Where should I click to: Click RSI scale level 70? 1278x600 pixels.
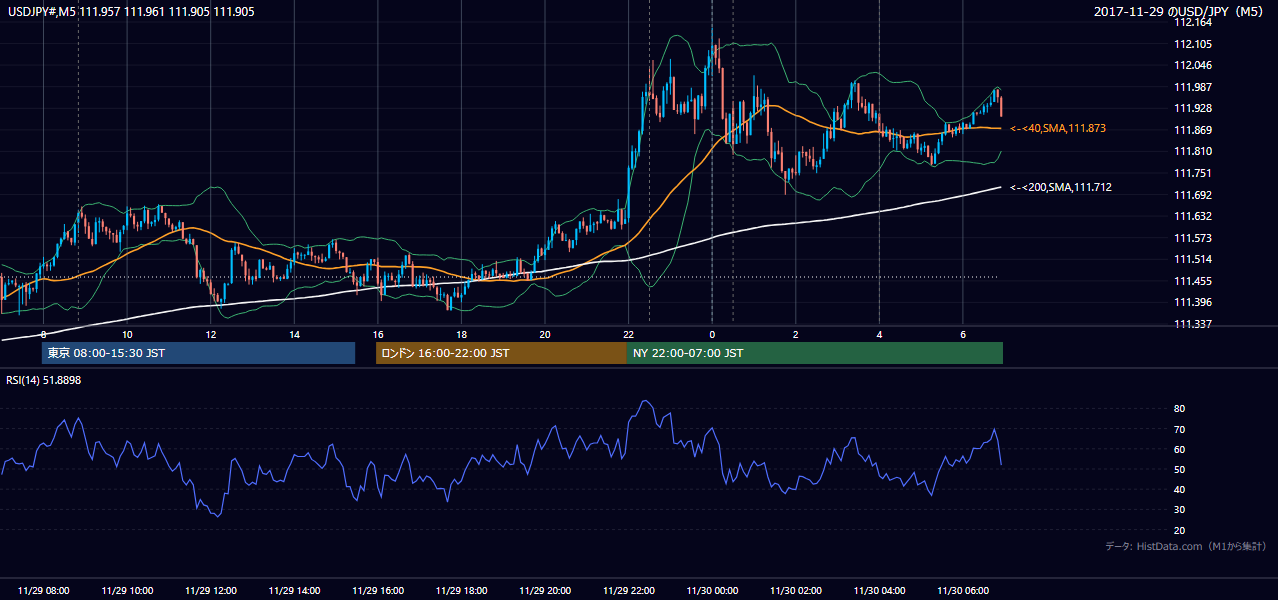1179,429
